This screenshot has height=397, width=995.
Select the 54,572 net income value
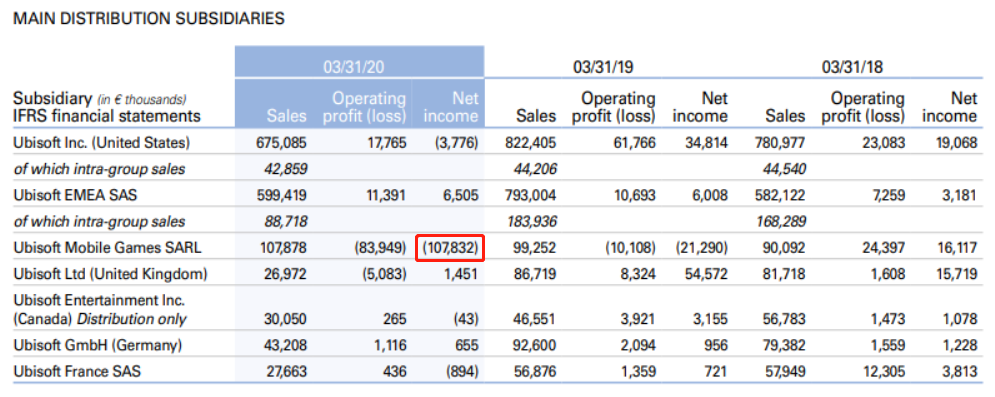click(x=705, y=275)
